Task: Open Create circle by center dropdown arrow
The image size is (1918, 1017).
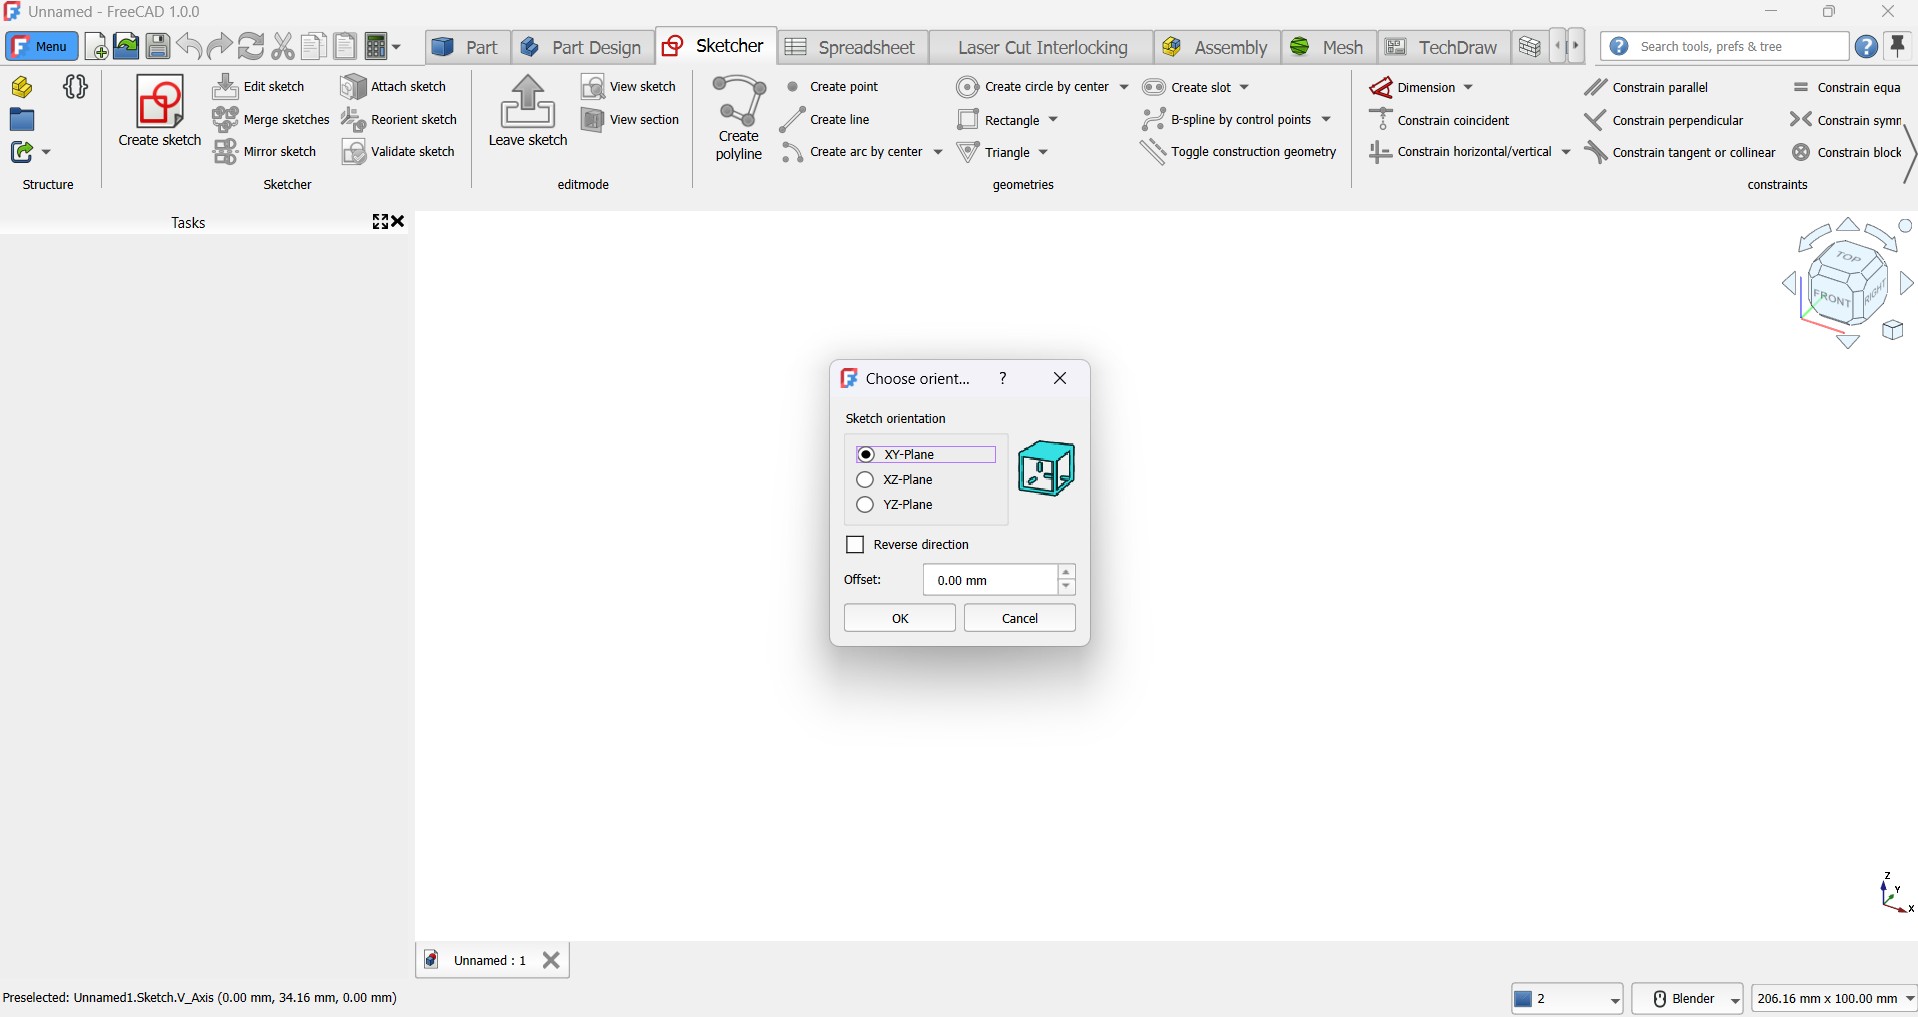Action: (1125, 87)
